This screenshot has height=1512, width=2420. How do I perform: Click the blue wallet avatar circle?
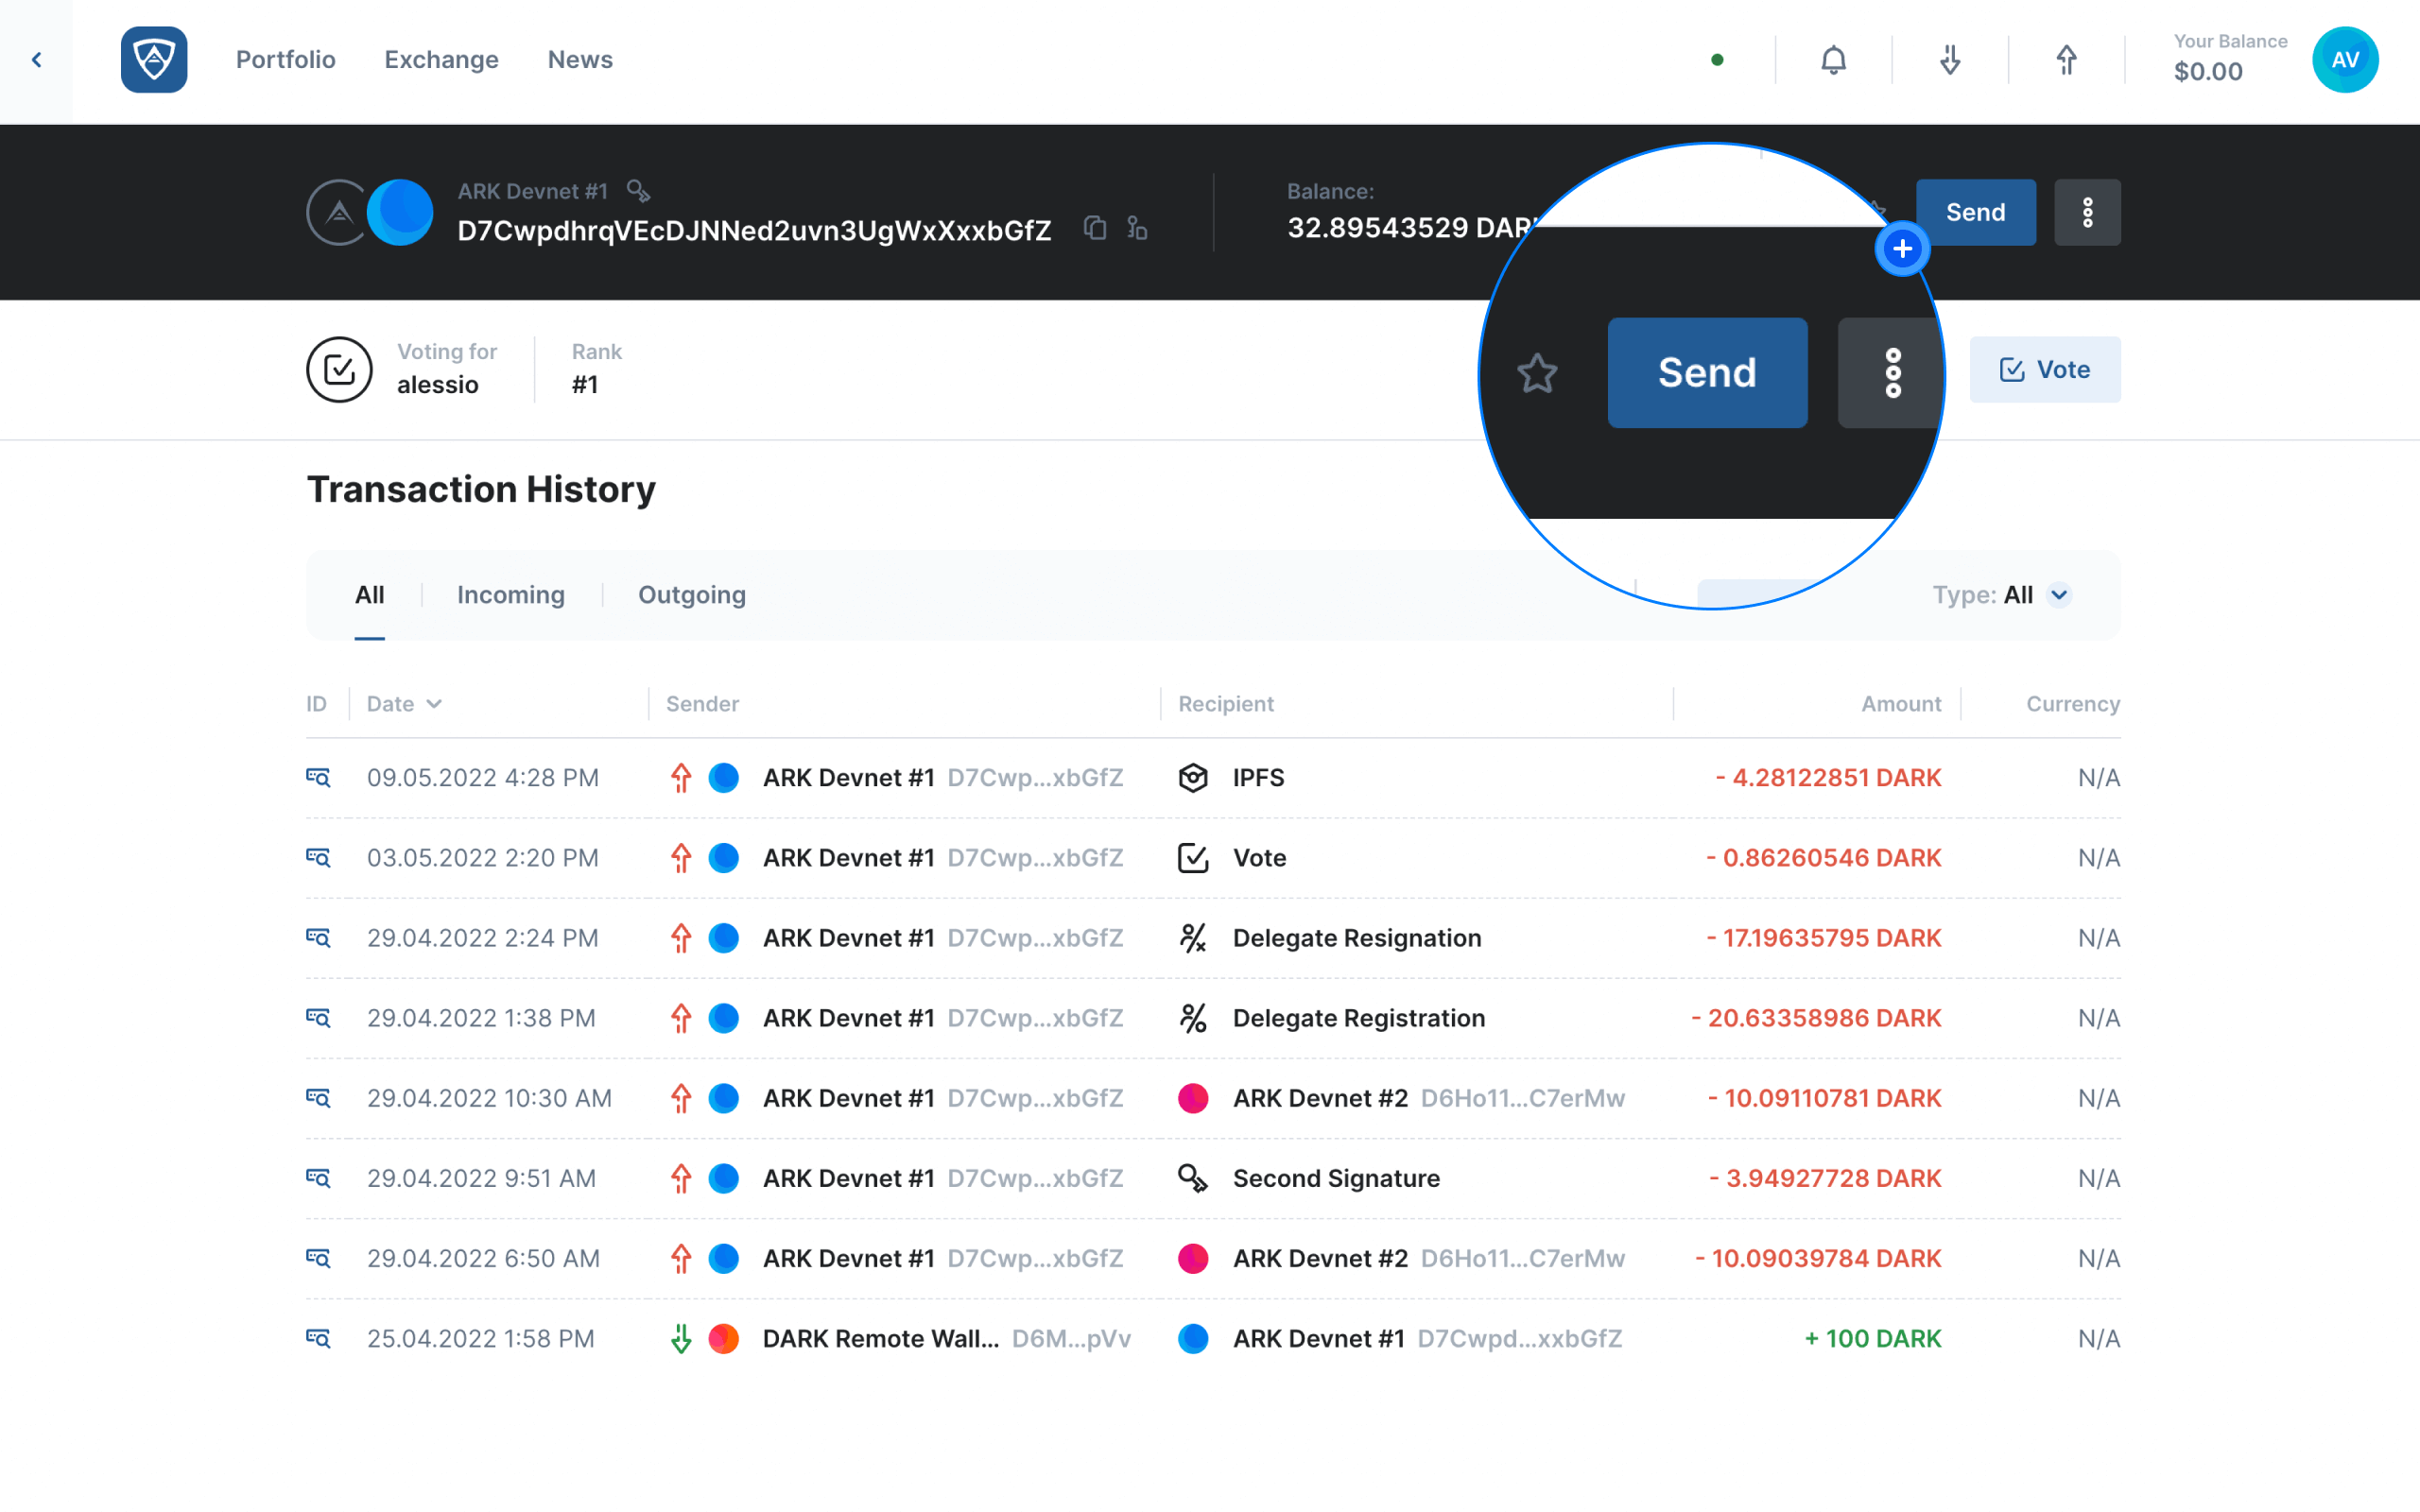pos(400,212)
